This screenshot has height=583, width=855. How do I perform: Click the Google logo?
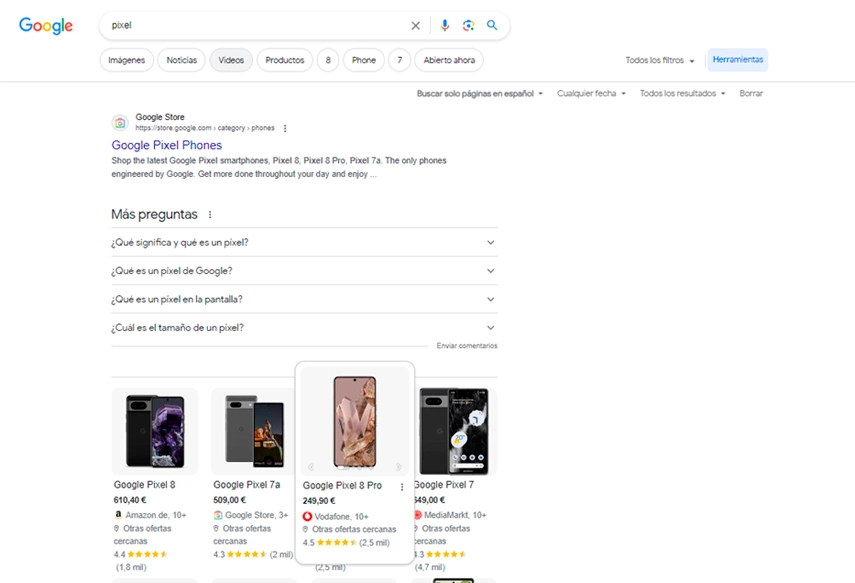(46, 26)
